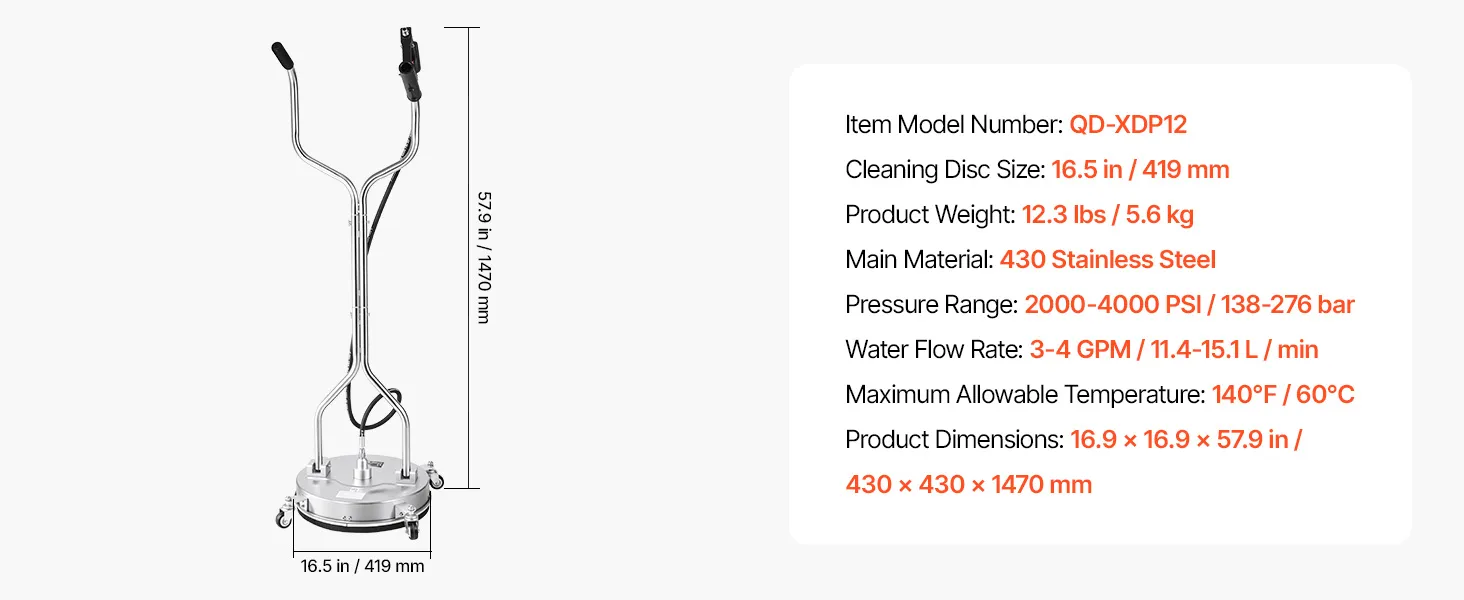Viewport: 1464px width, 600px height.
Task: Click the 140°F / 60°C temperature value
Action: [1283, 395]
